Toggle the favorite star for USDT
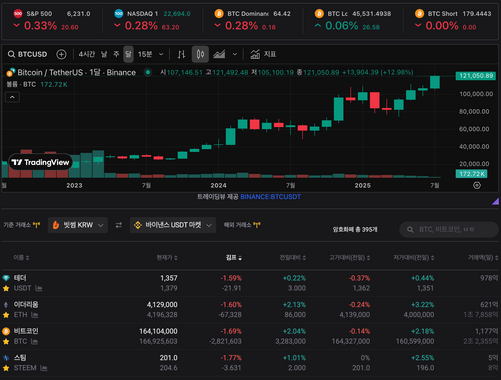 [6, 289]
